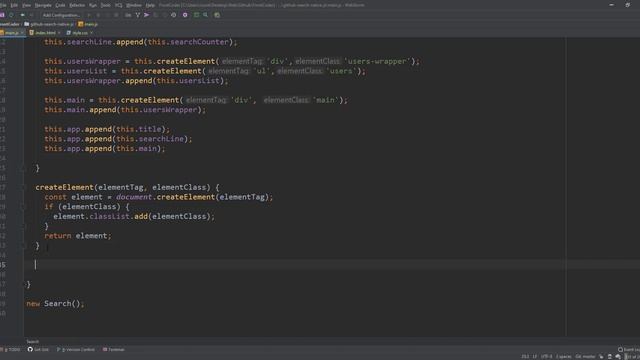Click the classList.add(elementClass) line
This screenshot has width=640, height=360.
134,217
